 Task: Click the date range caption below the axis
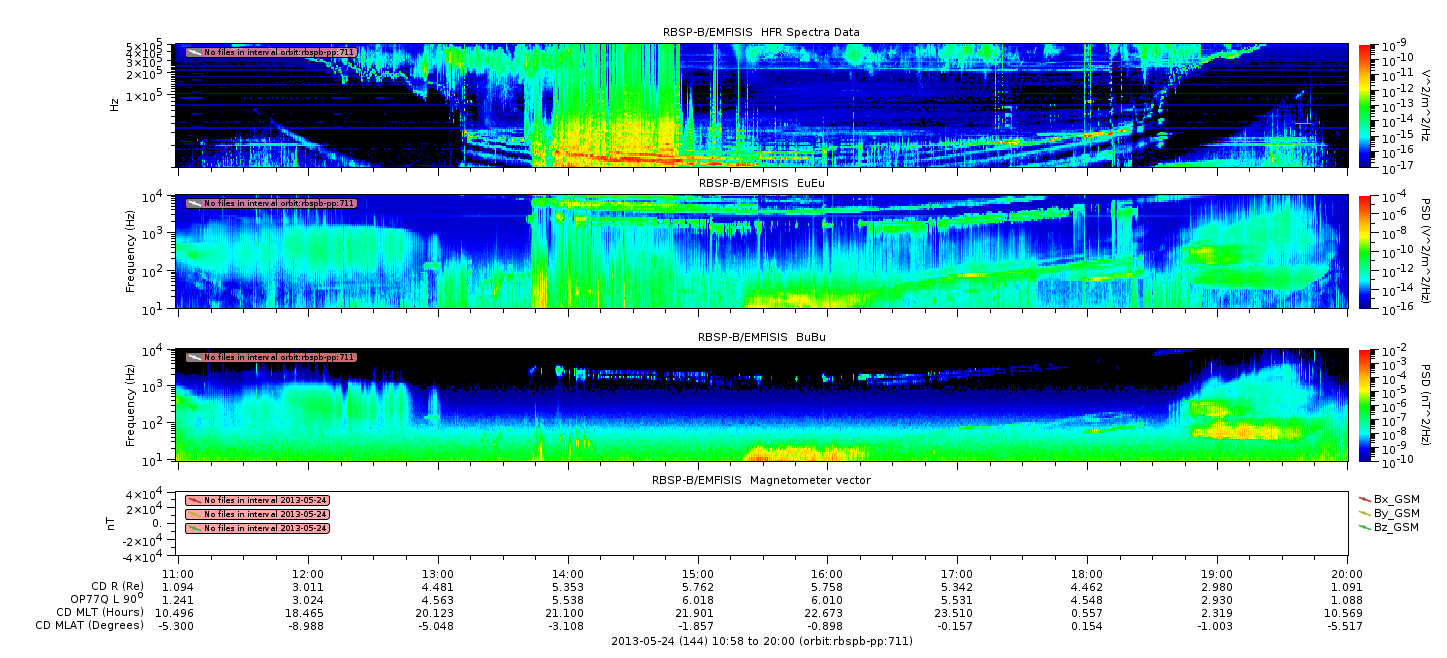(x=761, y=641)
